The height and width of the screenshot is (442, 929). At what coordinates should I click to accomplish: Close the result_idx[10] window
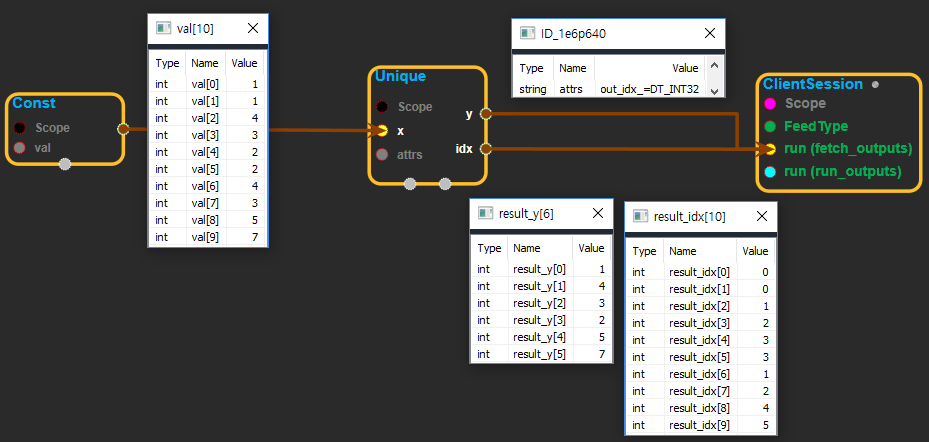click(x=759, y=216)
